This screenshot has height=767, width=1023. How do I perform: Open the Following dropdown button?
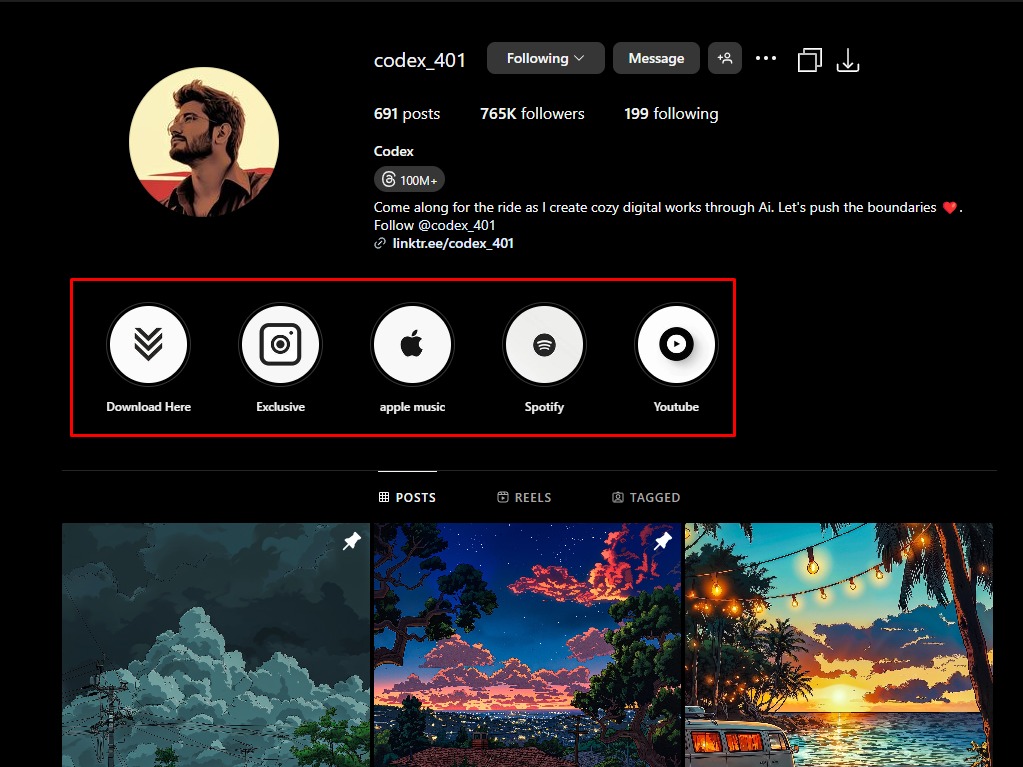pyautogui.click(x=545, y=59)
